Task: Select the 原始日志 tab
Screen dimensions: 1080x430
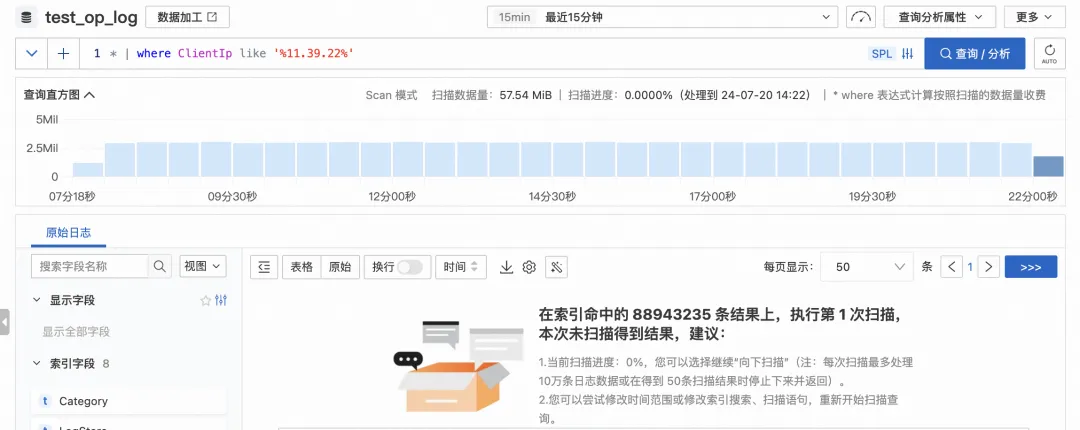Action: coord(68,232)
